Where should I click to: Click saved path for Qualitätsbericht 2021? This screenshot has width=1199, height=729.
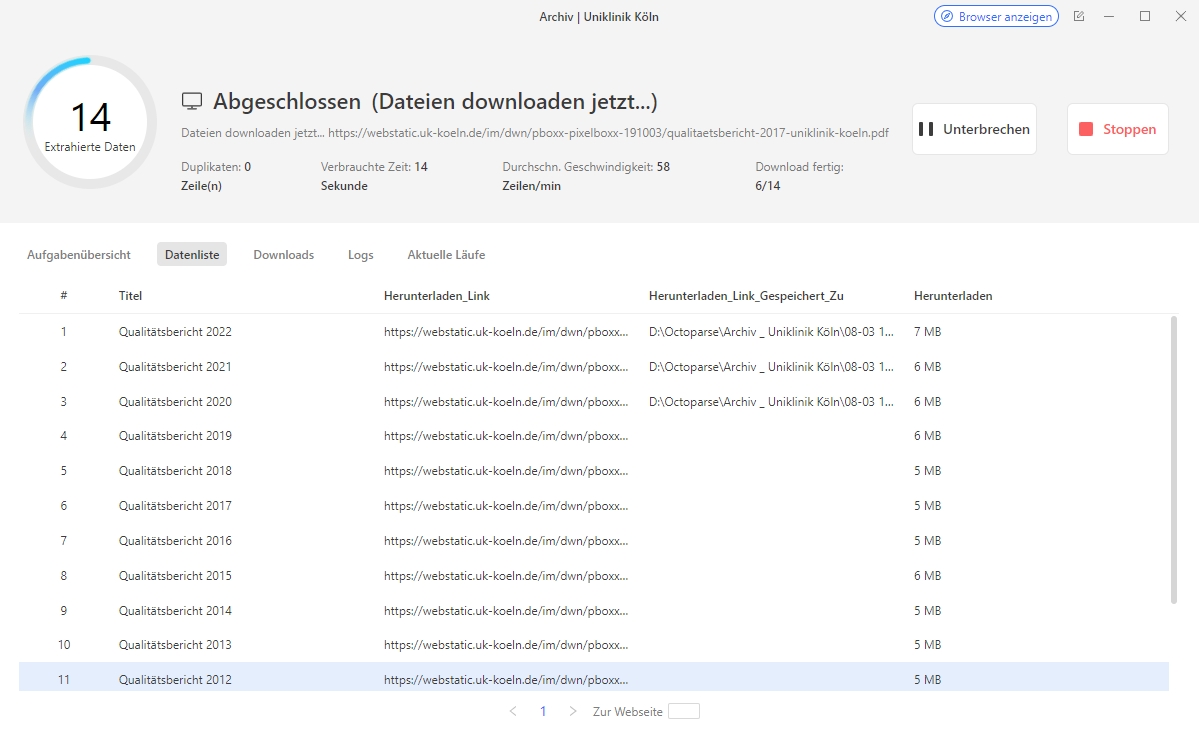pos(771,367)
